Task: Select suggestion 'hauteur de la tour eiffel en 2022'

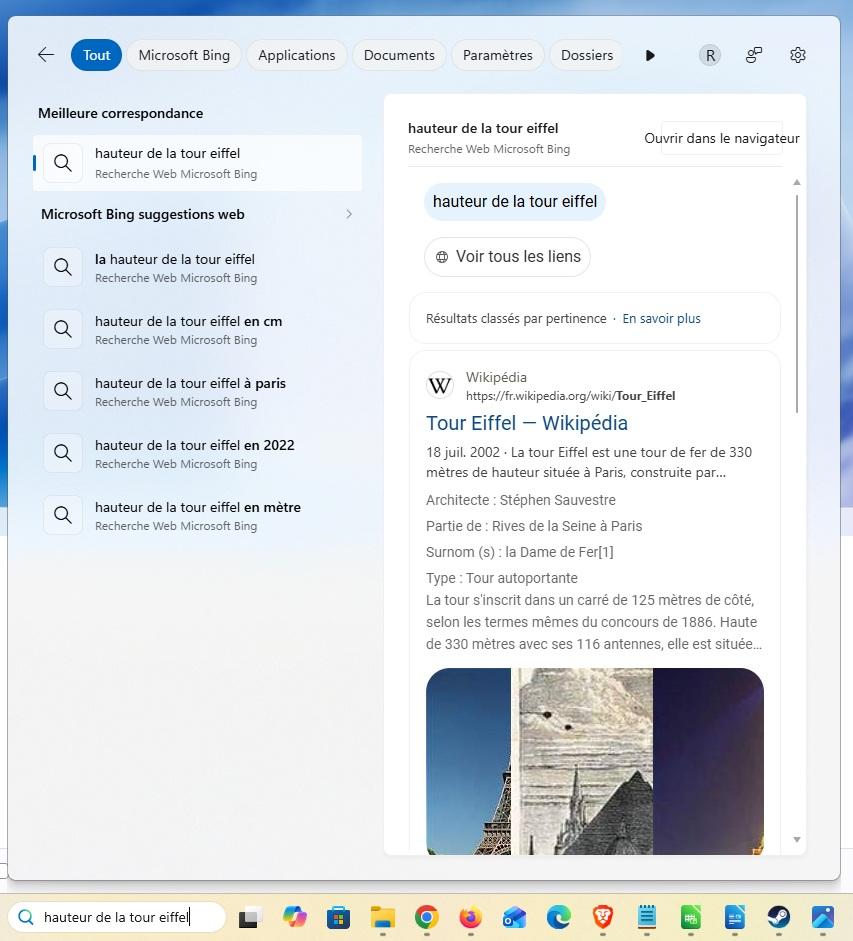Action: (x=197, y=454)
